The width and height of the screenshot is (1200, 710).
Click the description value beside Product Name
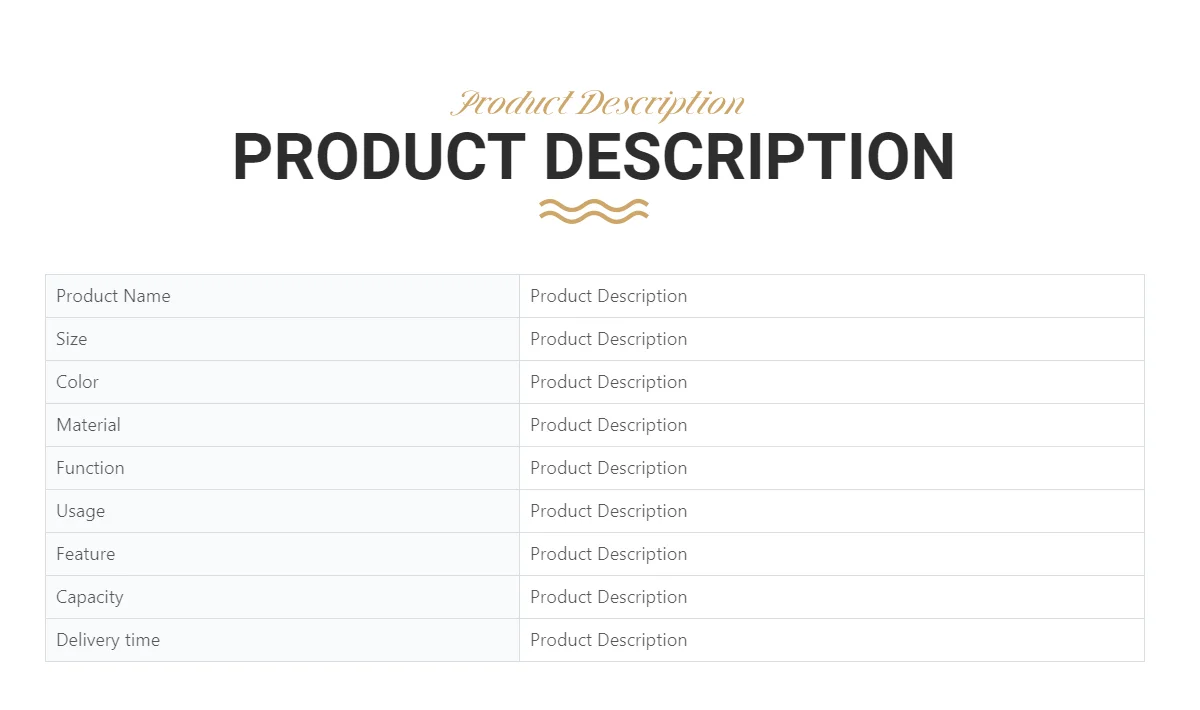click(x=609, y=296)
